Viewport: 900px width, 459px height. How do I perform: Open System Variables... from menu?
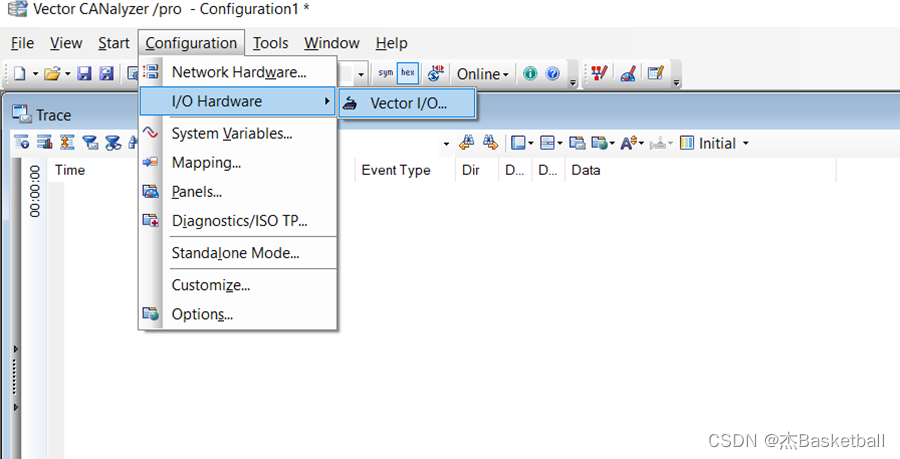coord(238,133)
